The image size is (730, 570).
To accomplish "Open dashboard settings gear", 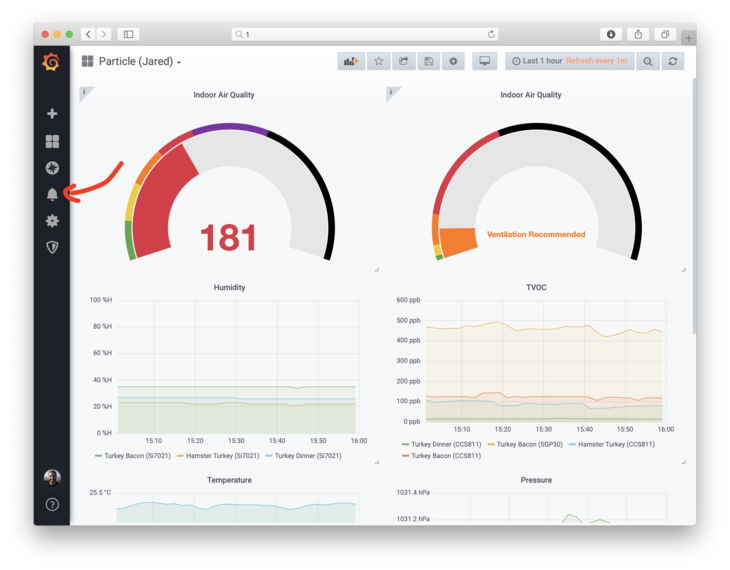I will 453,61.
